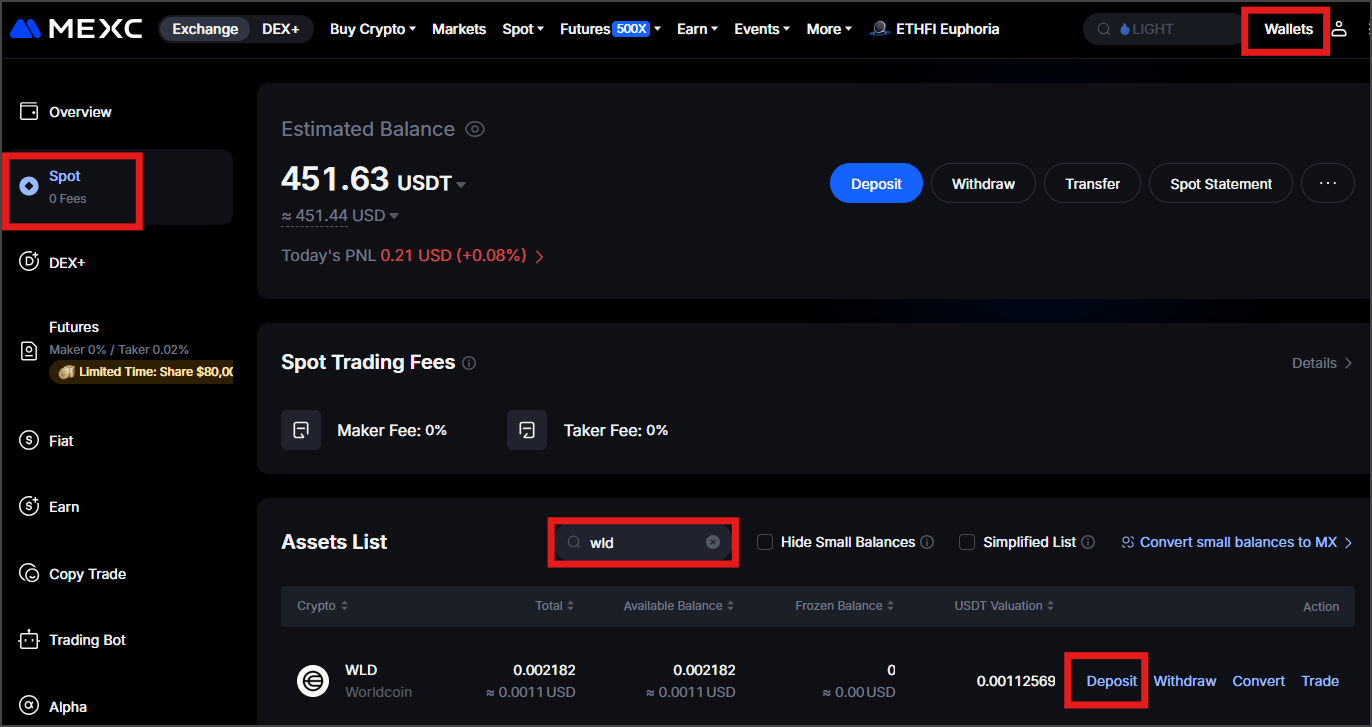This screenshot has height=727, width=1372.
Task: Click Convert small balances to MX link
Action: (1237, 542)
